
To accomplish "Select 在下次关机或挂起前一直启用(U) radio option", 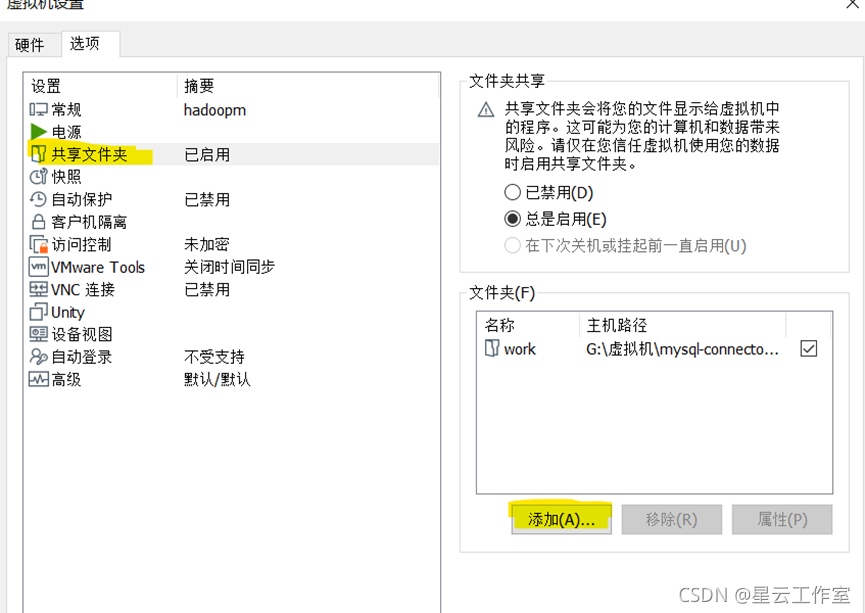I will click(512, 245).
